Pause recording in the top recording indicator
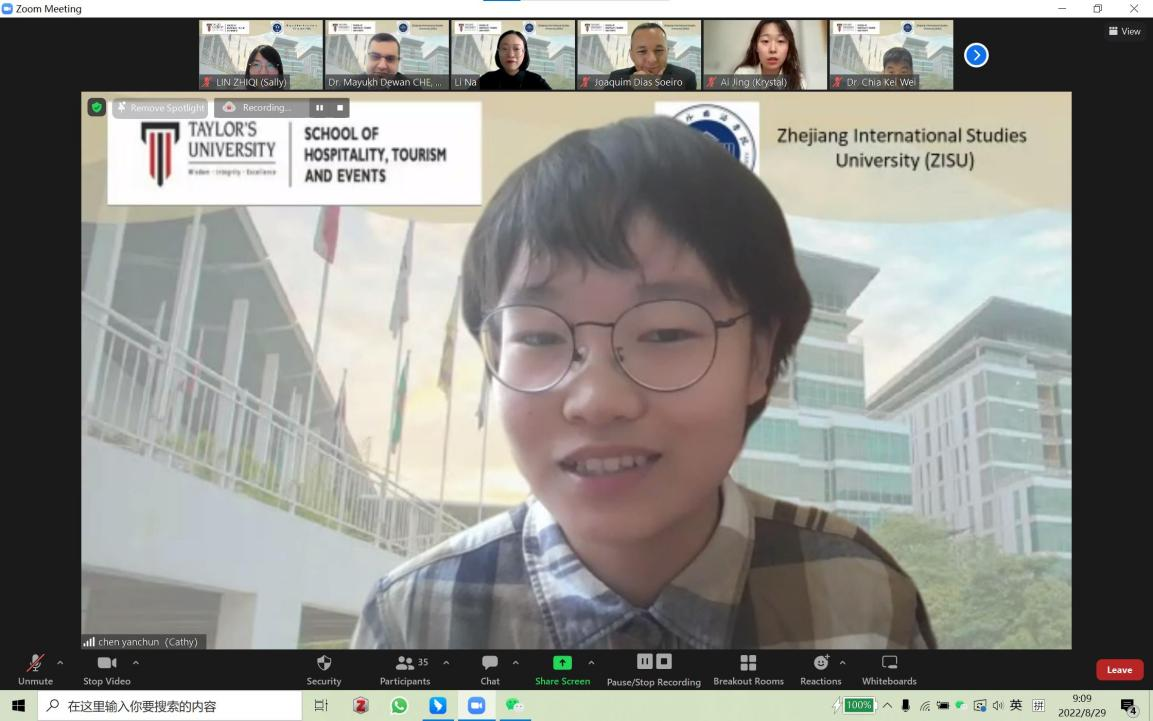The width and height of the screenshot is (1153, 721). tap(320, 108)
